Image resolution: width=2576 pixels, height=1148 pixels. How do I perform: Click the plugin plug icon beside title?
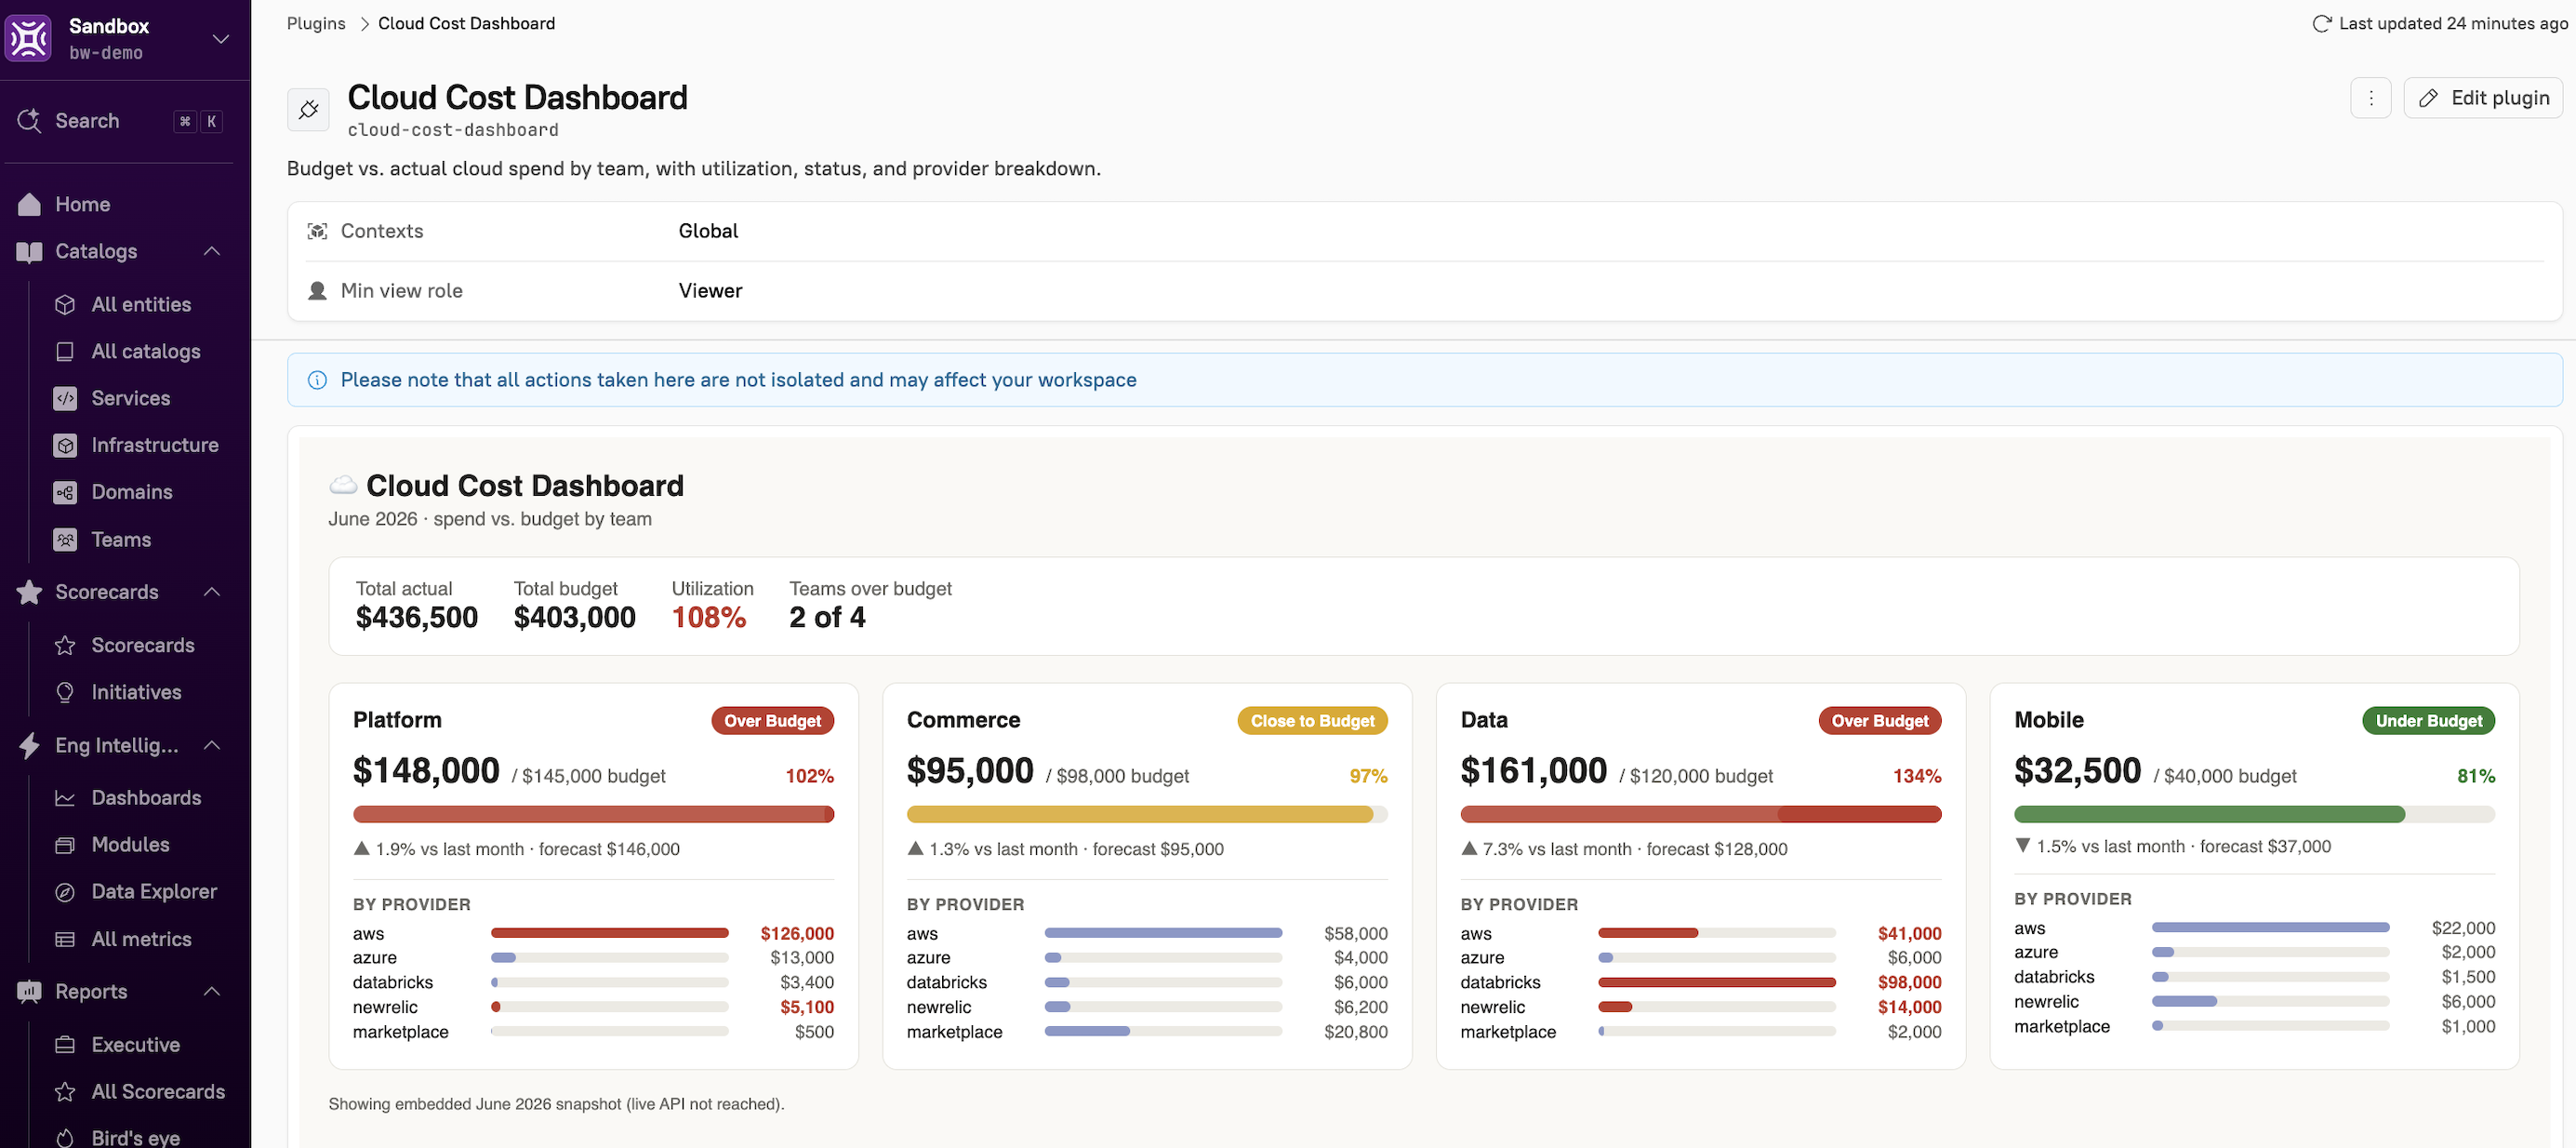click(308, 109)
